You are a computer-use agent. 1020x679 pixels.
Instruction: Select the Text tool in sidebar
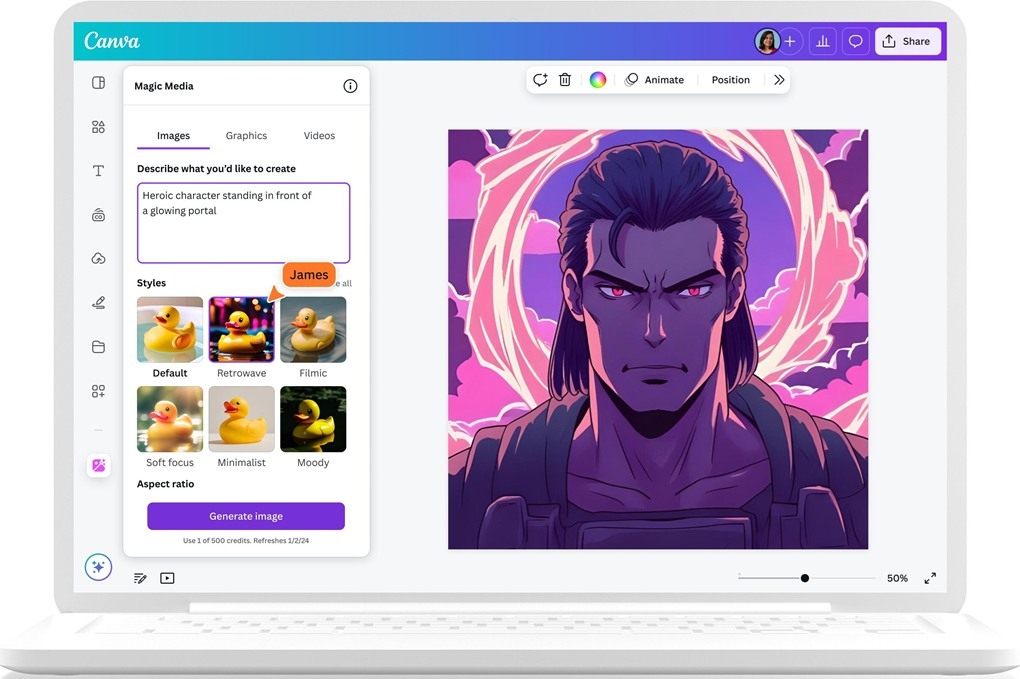pos(98,171)
